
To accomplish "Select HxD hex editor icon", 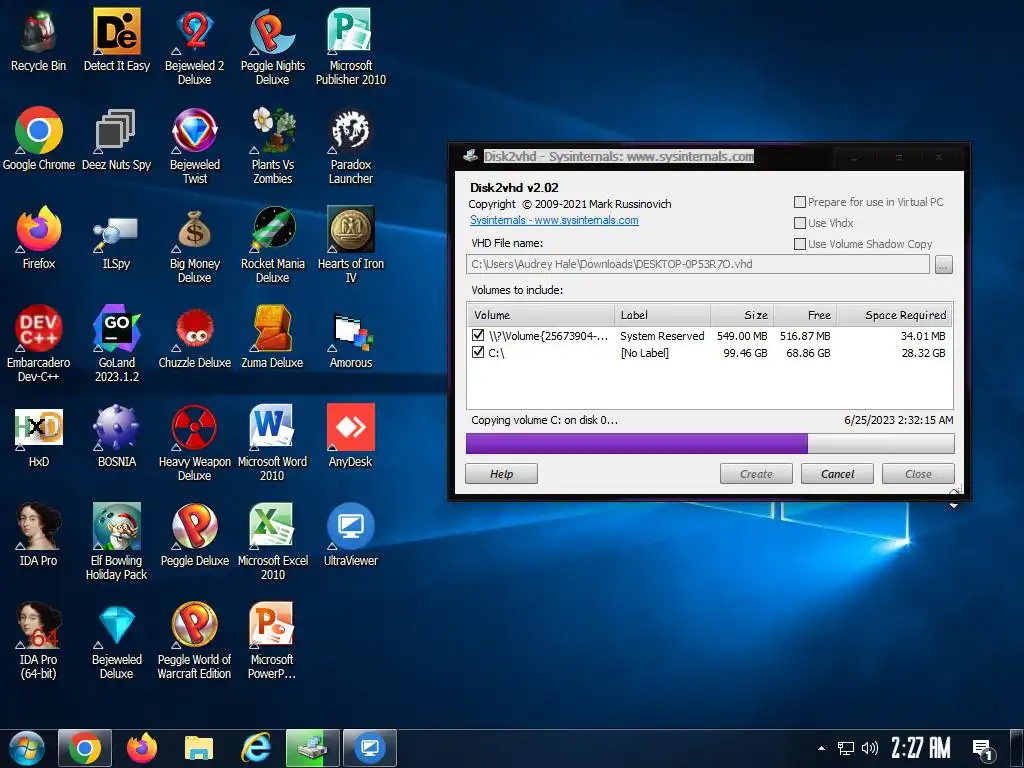I will pyautogui.click(x=39, y=436).
